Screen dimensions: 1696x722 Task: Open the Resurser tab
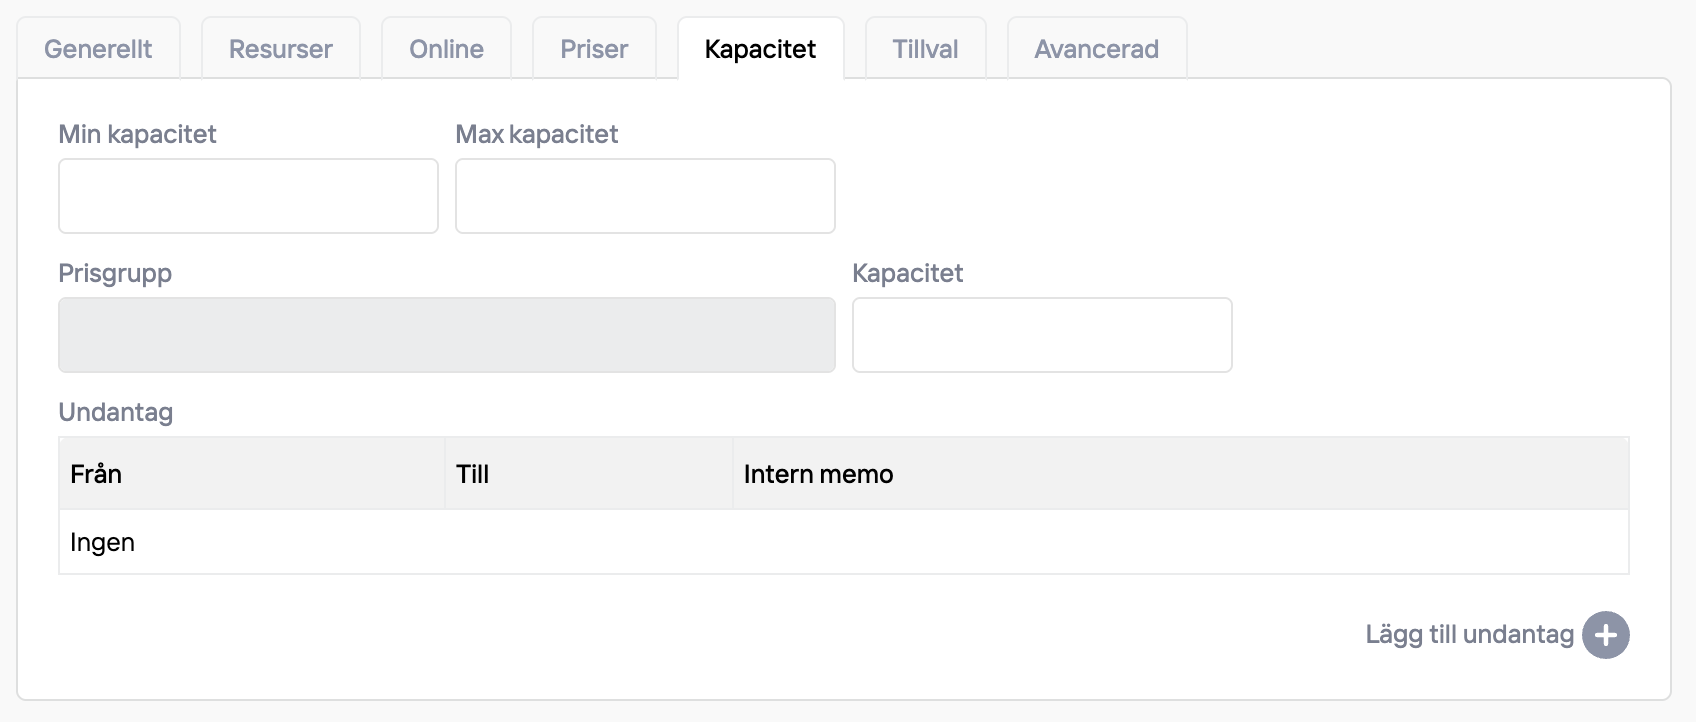280,49
